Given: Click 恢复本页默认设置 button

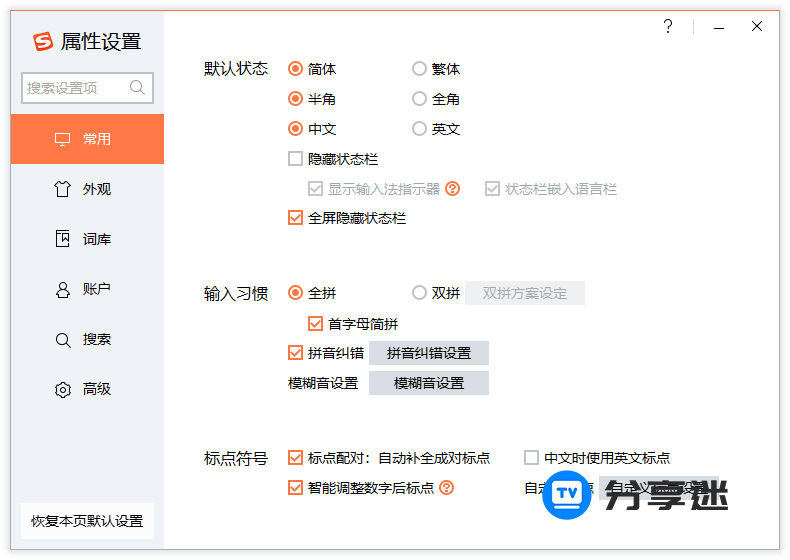Looking at the screenshot, I should [87, 521].
